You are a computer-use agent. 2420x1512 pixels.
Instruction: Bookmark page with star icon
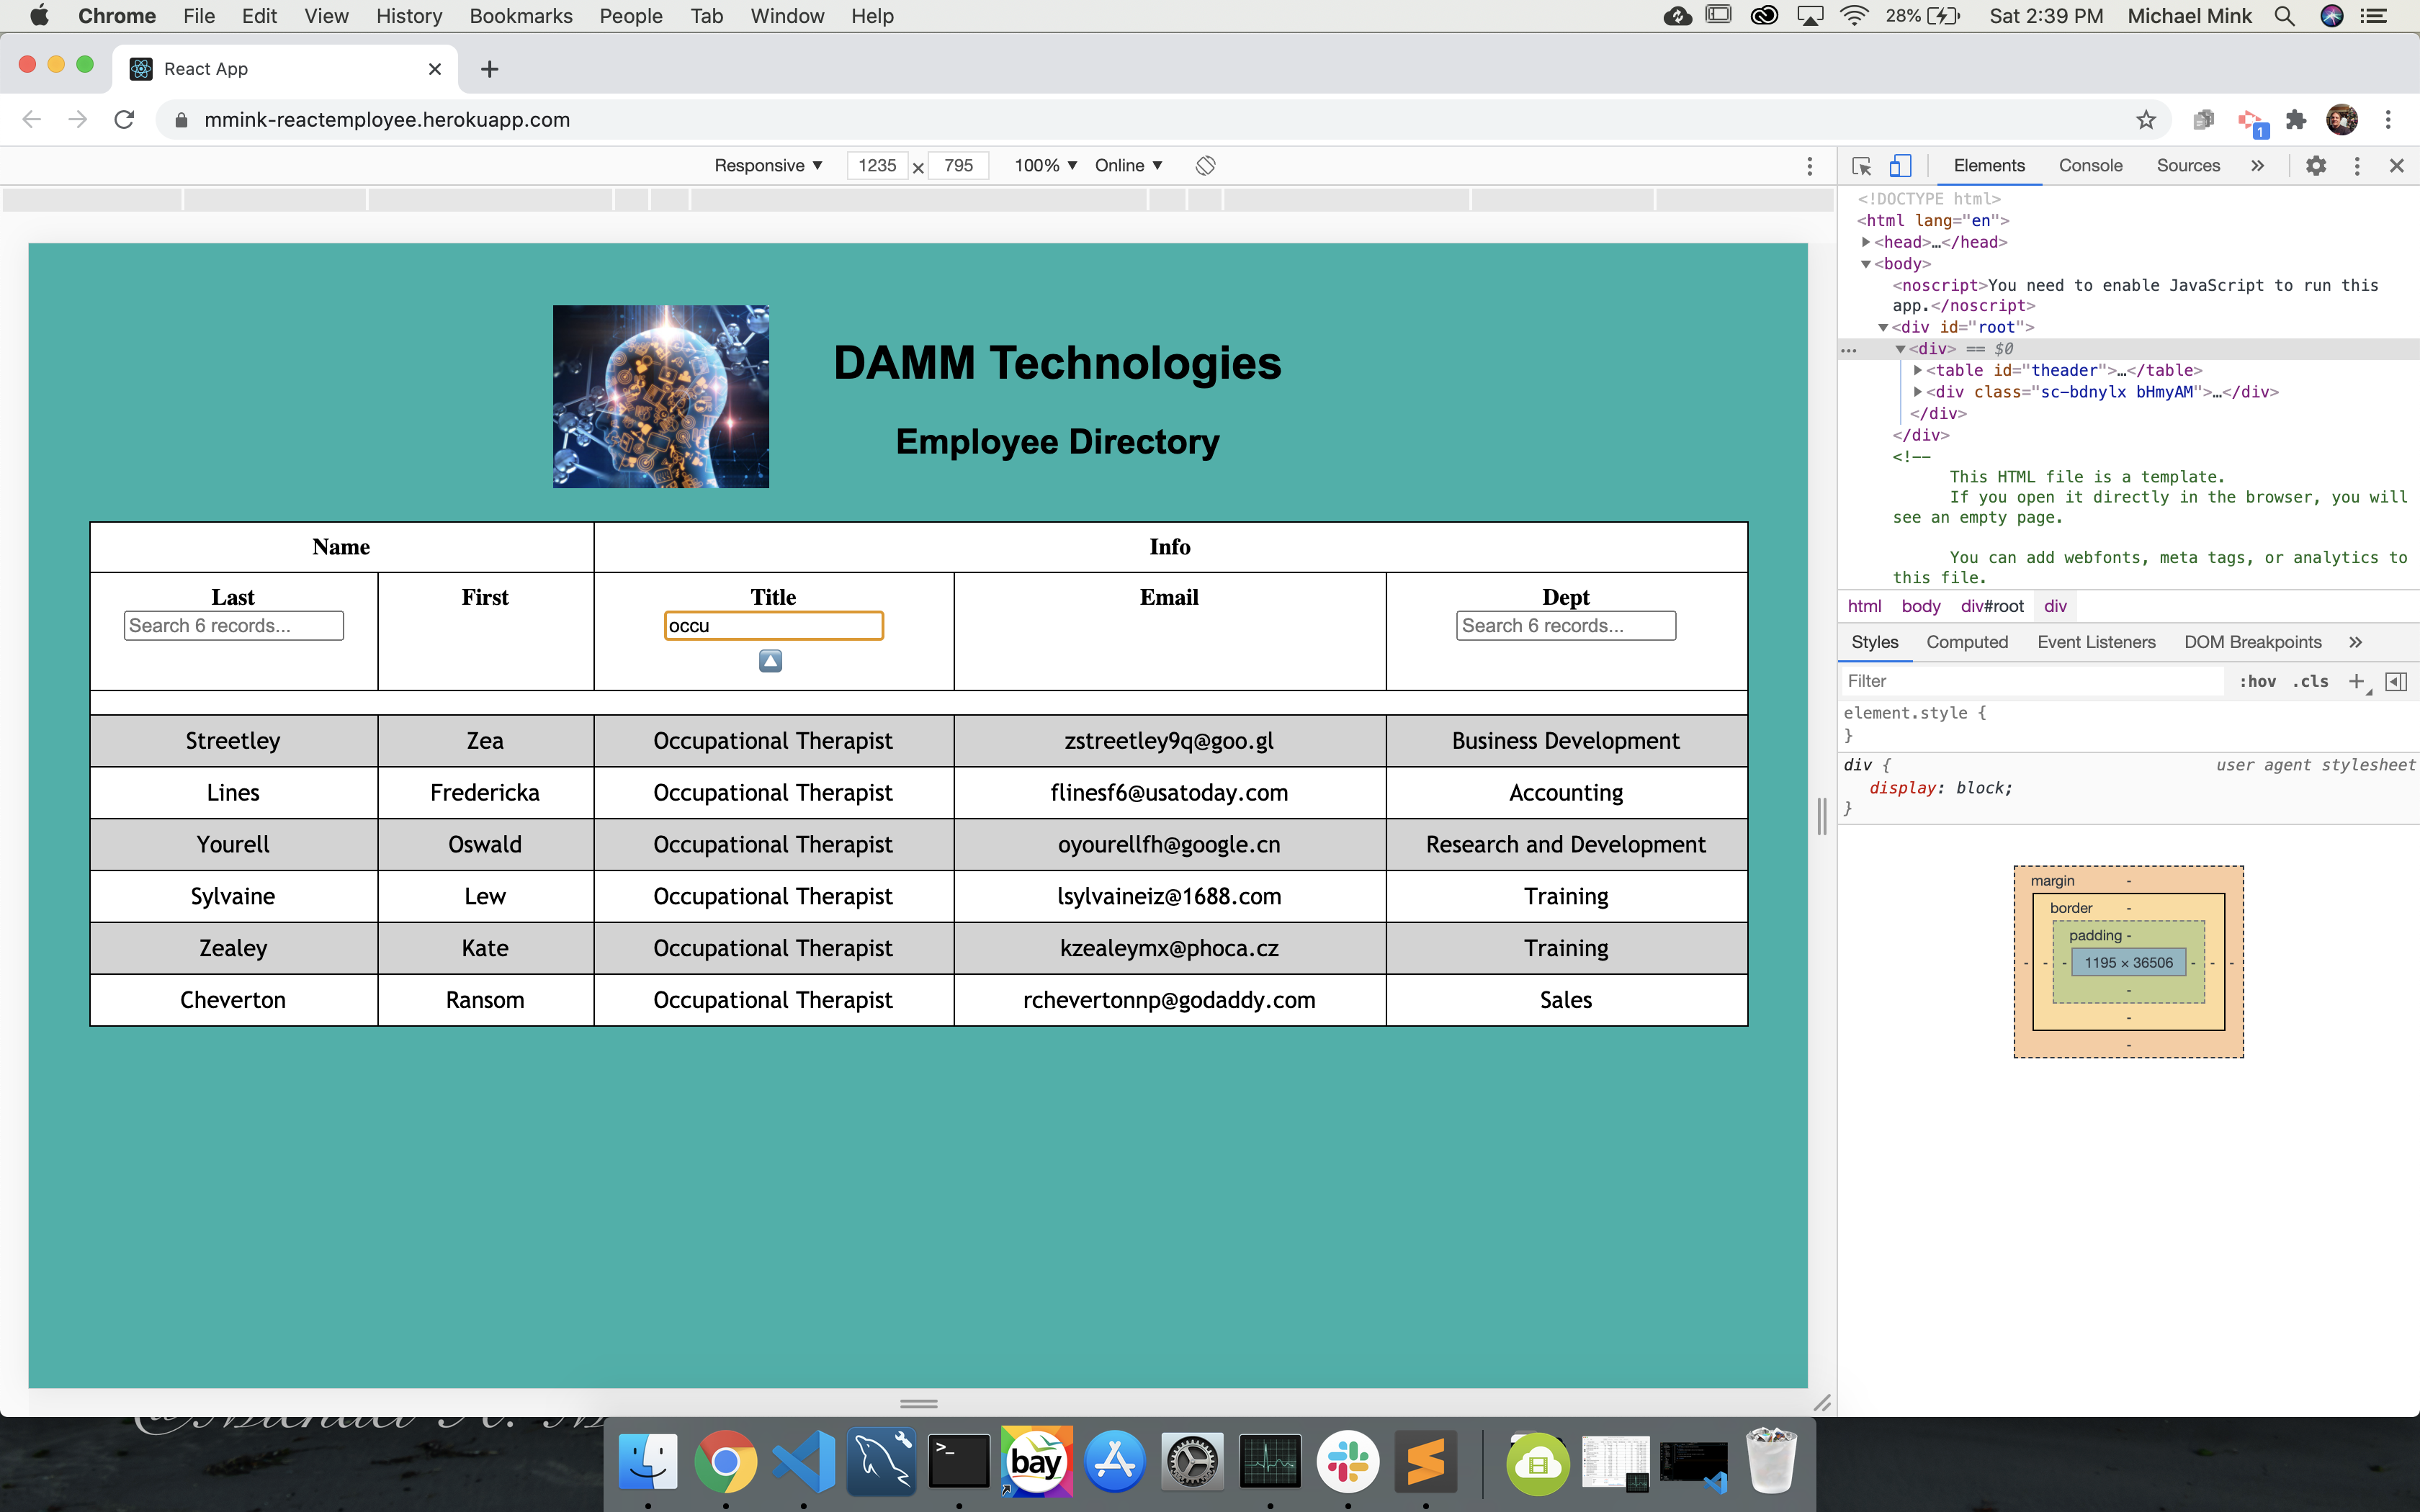[2146, 120]
